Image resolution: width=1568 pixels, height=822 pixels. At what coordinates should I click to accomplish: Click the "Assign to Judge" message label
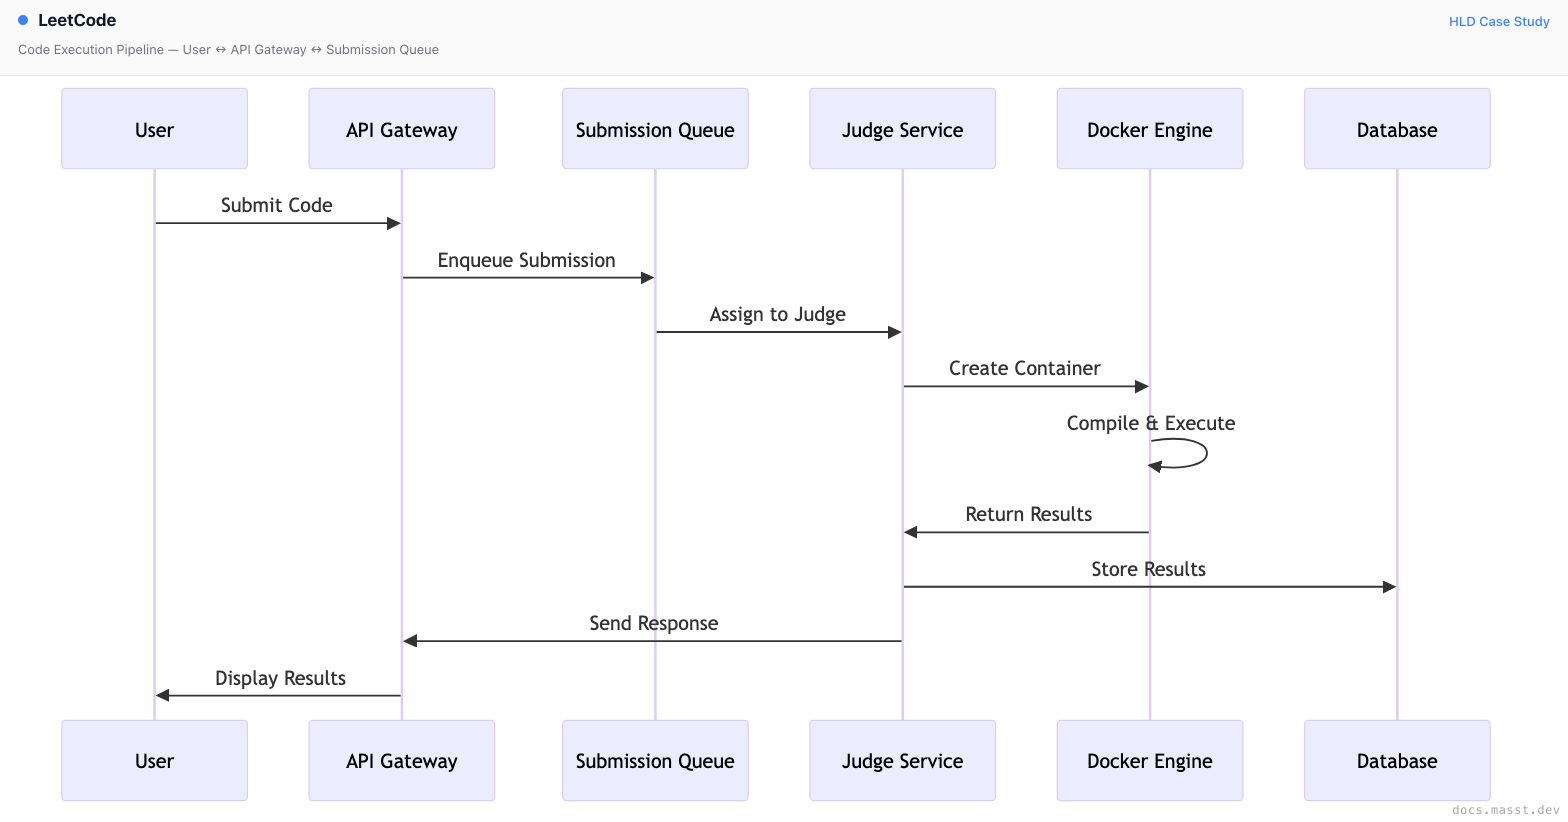(x=778, y=314)
